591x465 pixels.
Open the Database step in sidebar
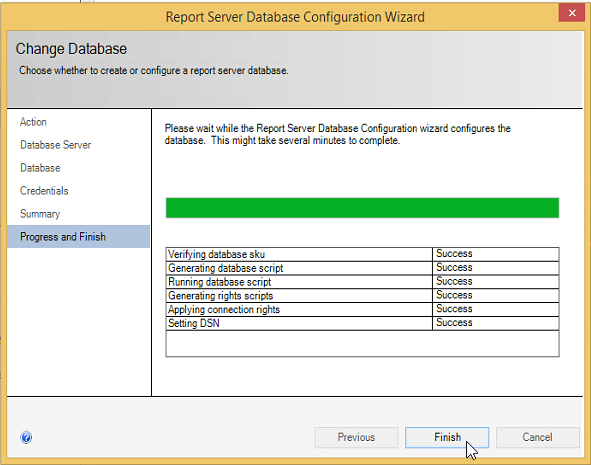coord(40,168)
